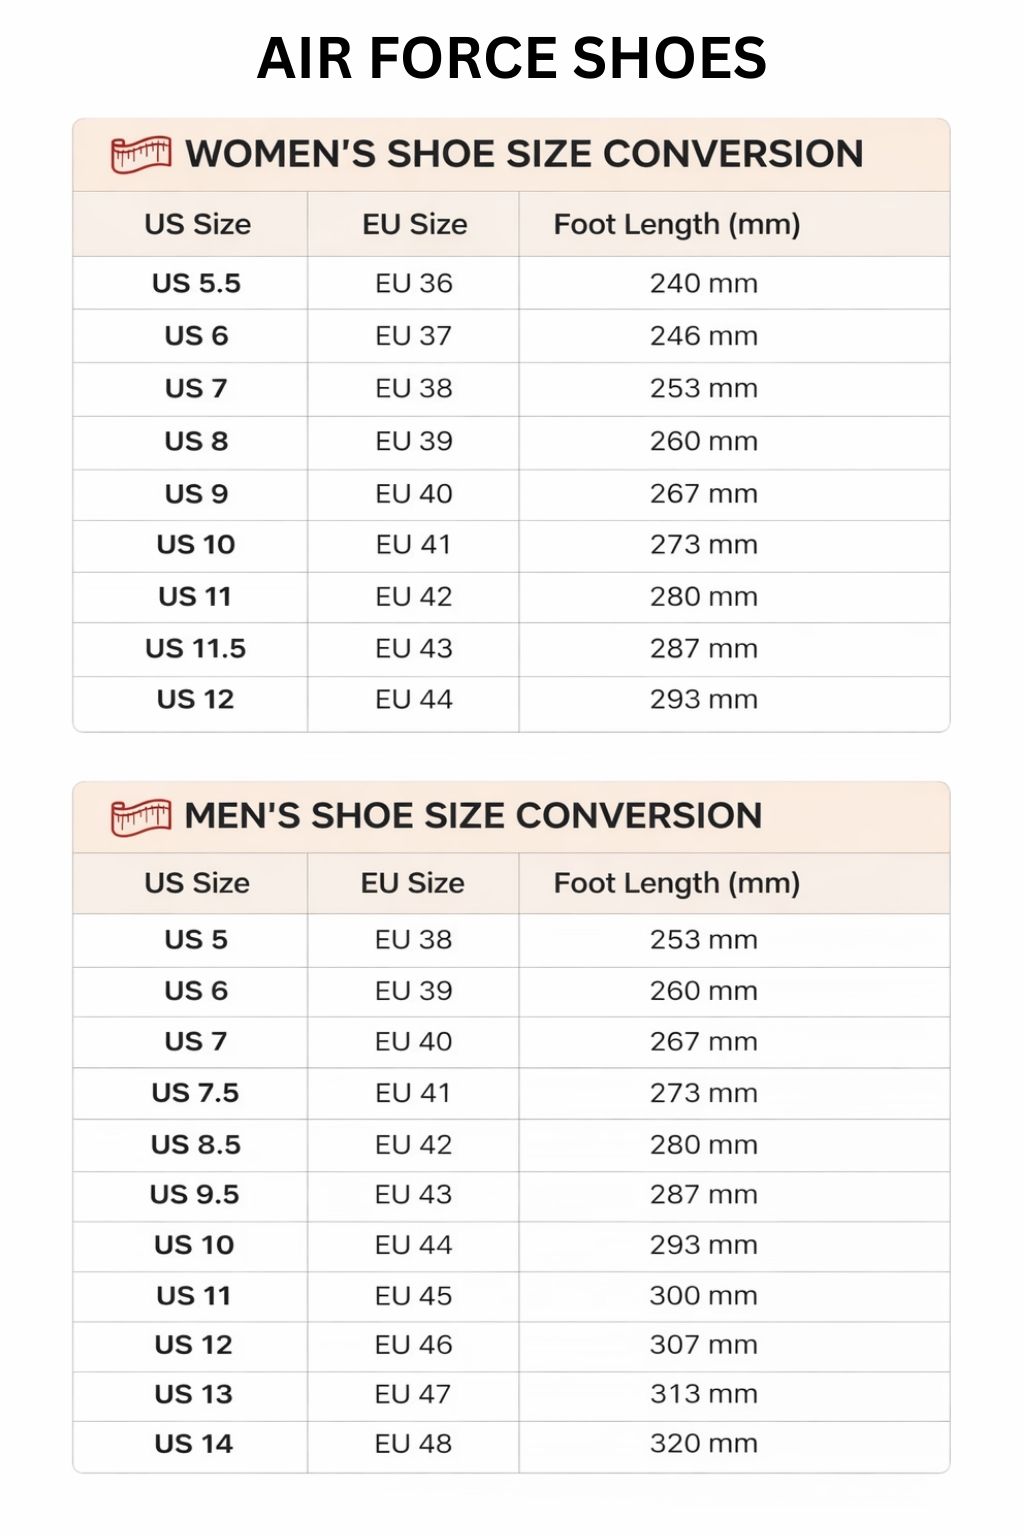The height and width of the screenshot is (1536, 1024).
Task: Pick the EU 36 cell
Action: [x=414, y=283]
